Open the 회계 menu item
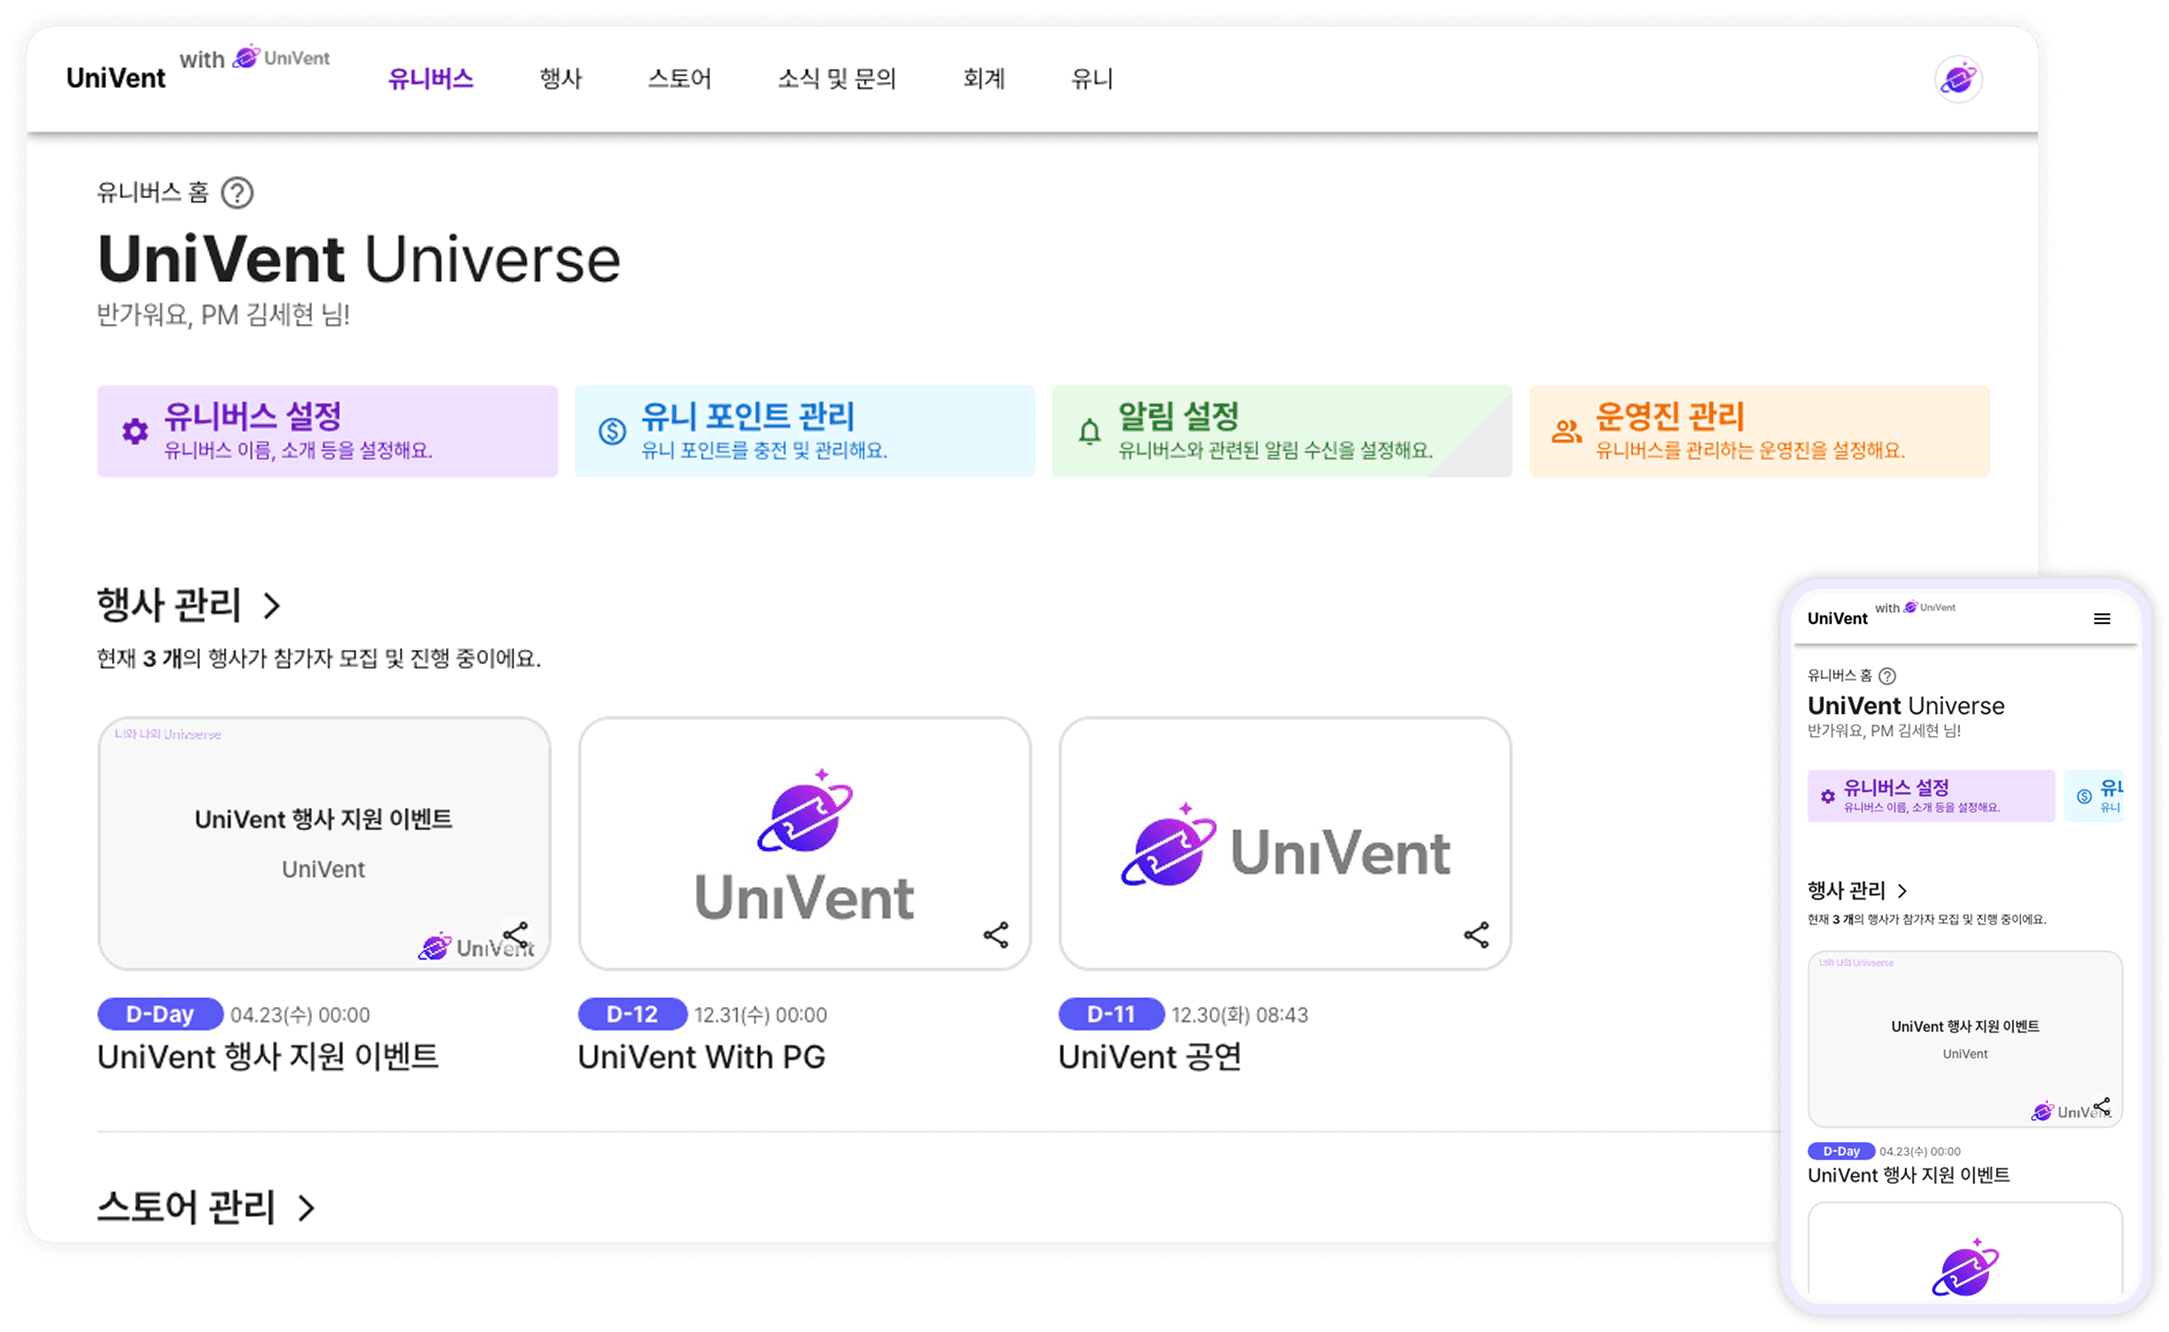 [984, 79]
